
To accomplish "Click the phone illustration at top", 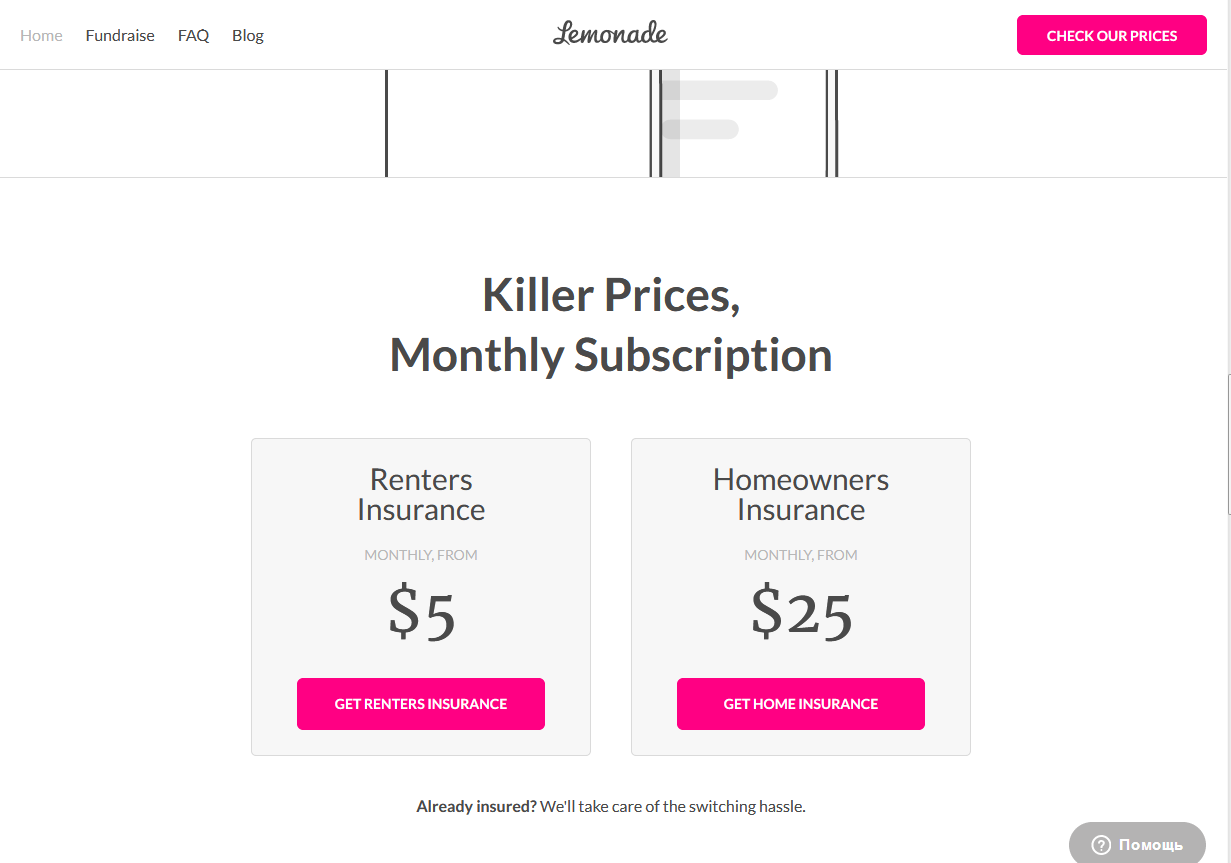I will coord(743,123).
